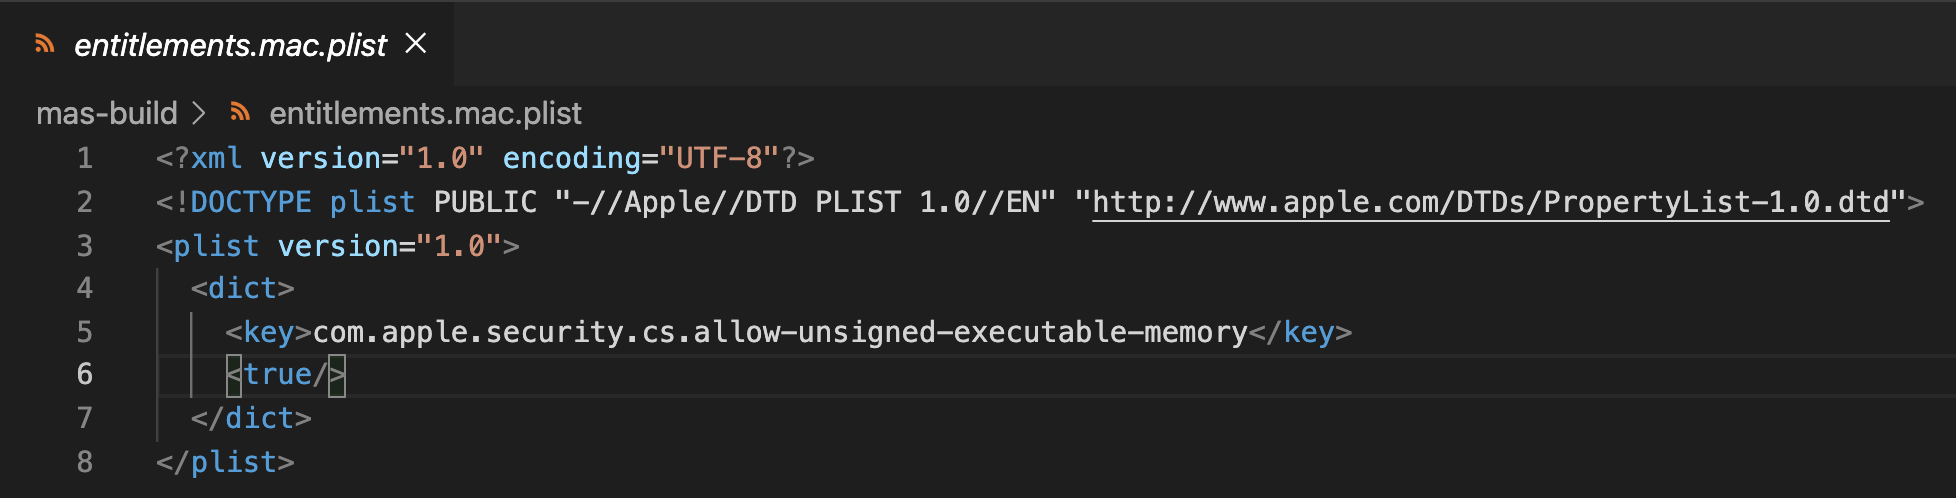Open the apple.com PropertyList DTD link
The width and height of the screenshot is (1956, 498).
tap(1491, 202)
